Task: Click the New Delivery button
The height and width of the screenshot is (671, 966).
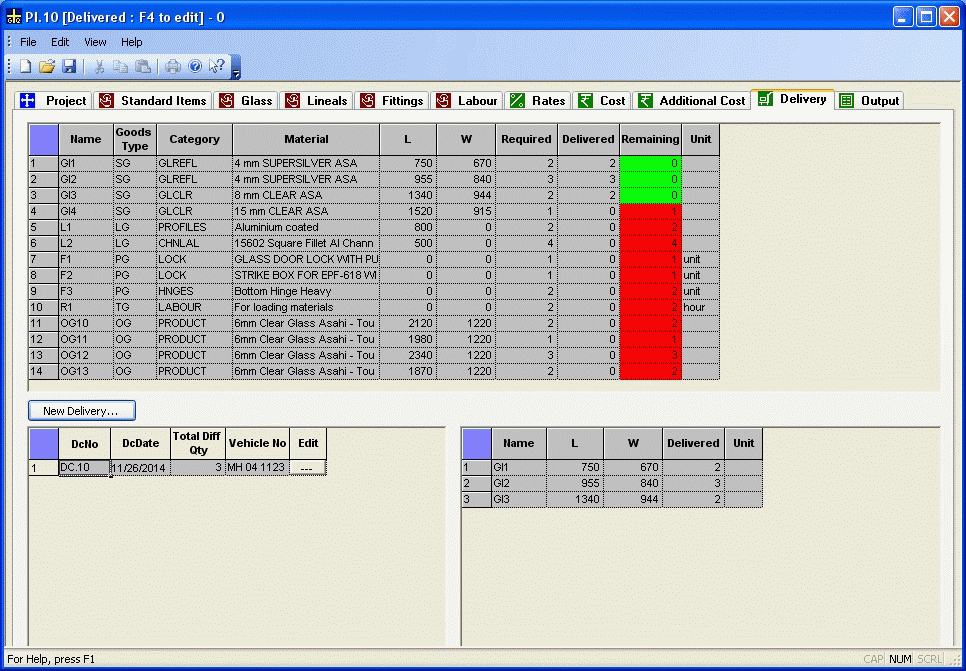Action: (81, 411)
